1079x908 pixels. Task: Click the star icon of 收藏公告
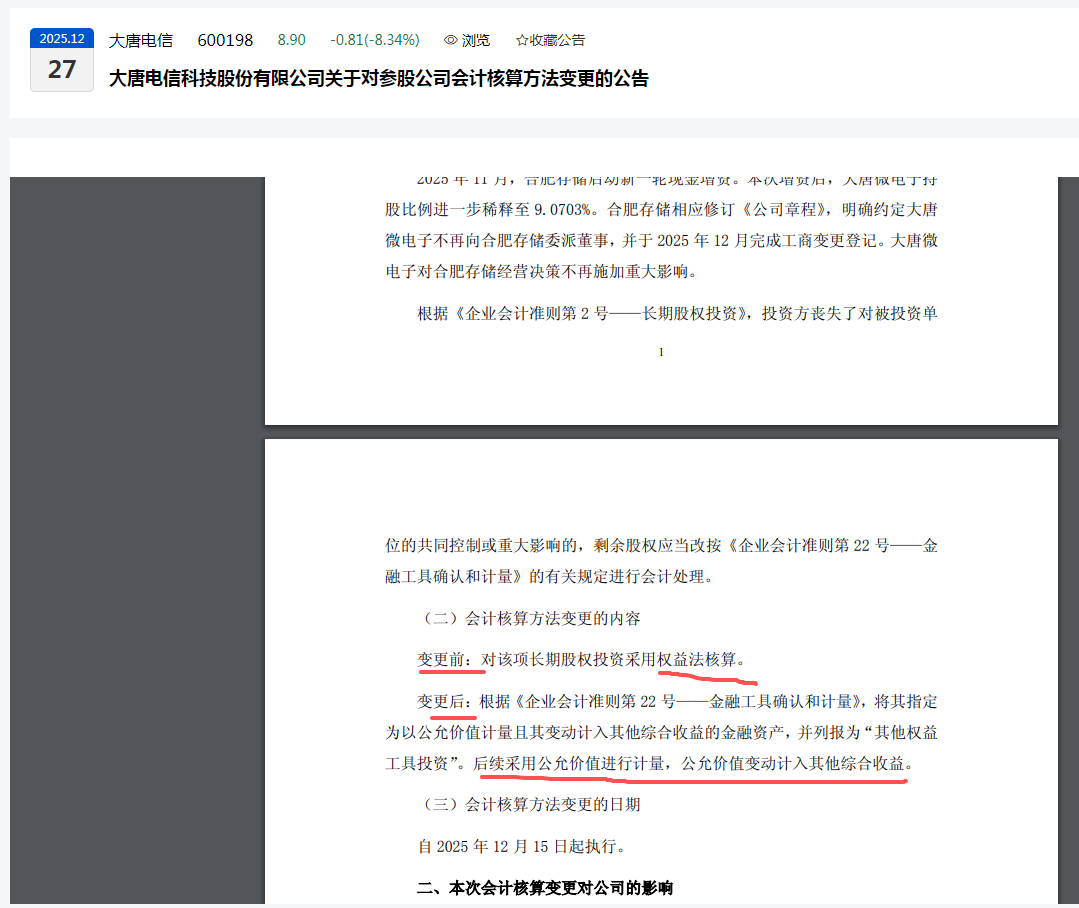[522, 40]
